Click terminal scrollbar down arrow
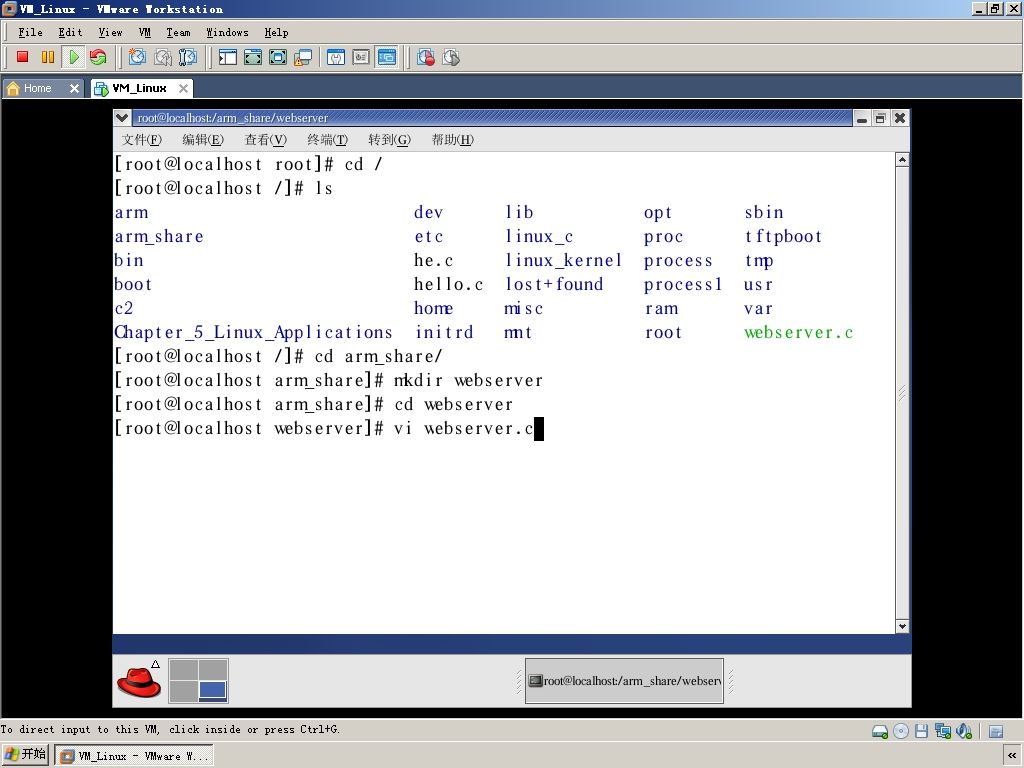This screenshot has width=1024, height=768. click(902, 626)
